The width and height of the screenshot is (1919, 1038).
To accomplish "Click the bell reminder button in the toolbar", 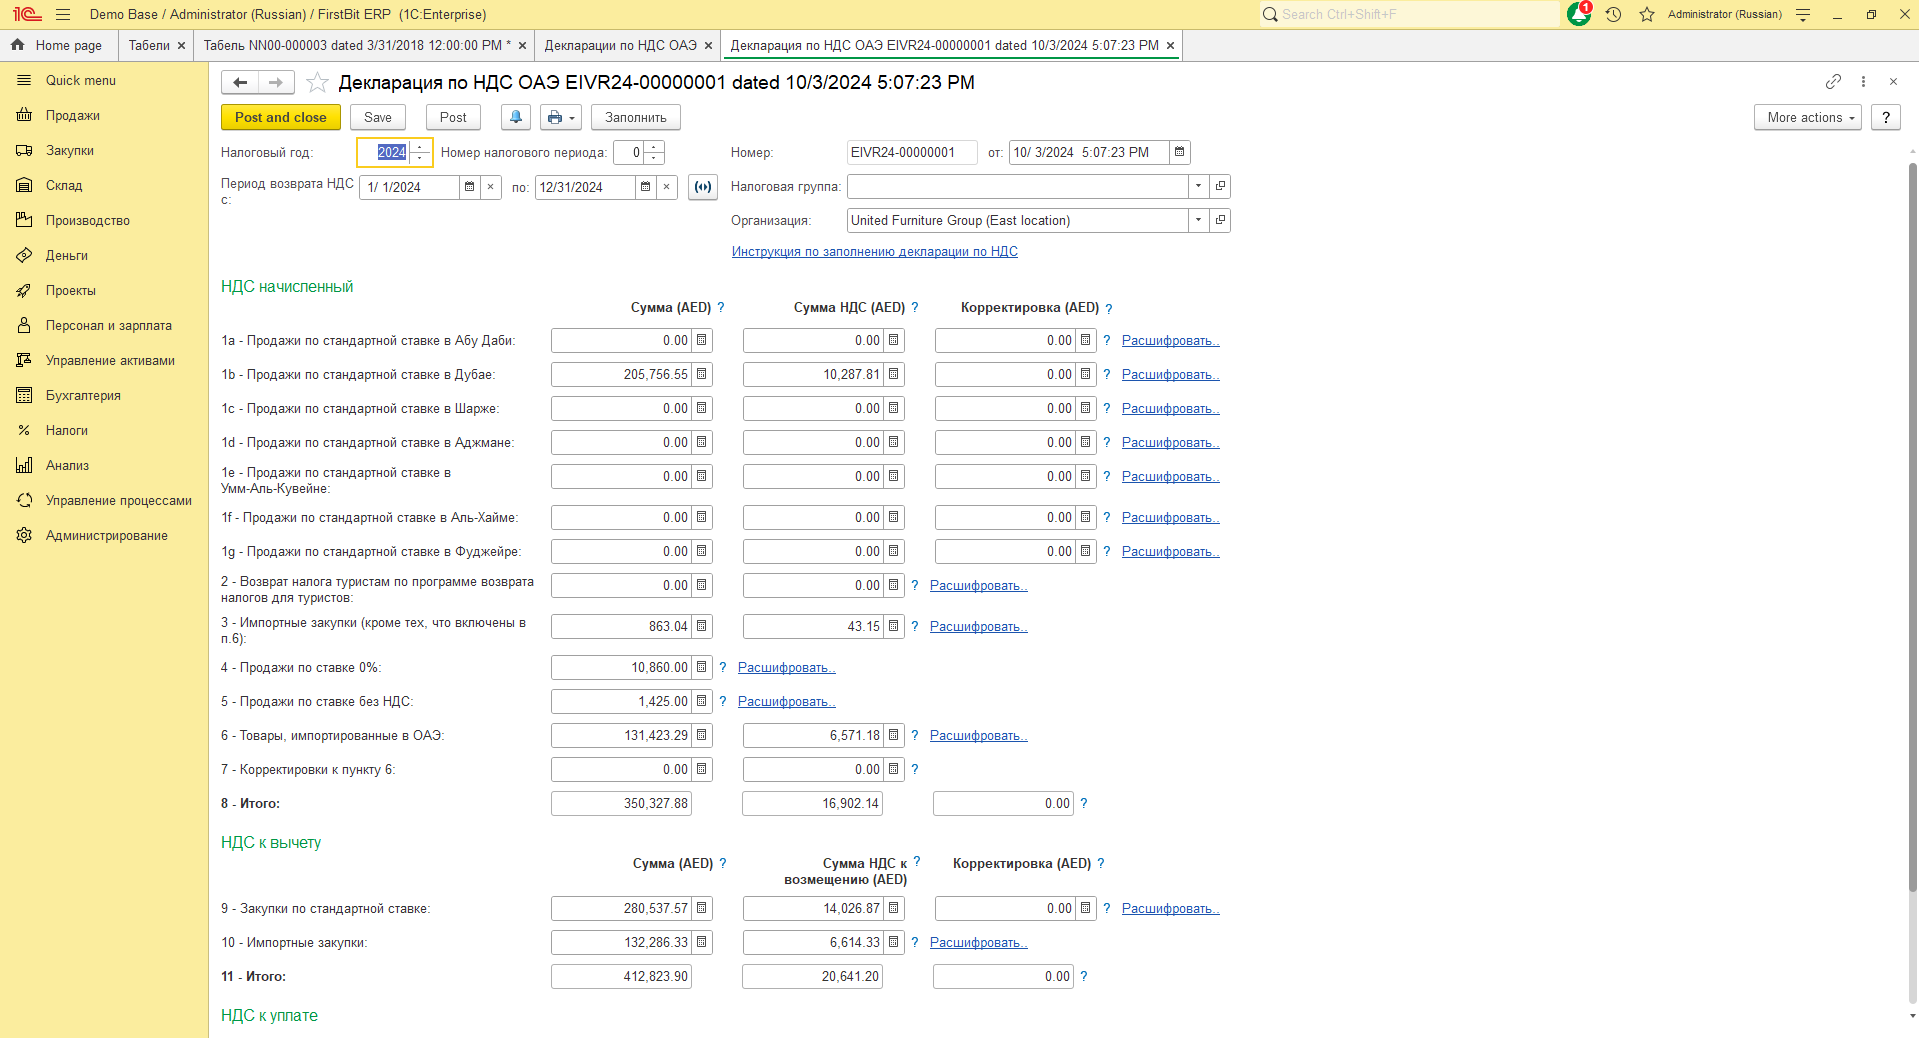I will click(x=515, y=118).
